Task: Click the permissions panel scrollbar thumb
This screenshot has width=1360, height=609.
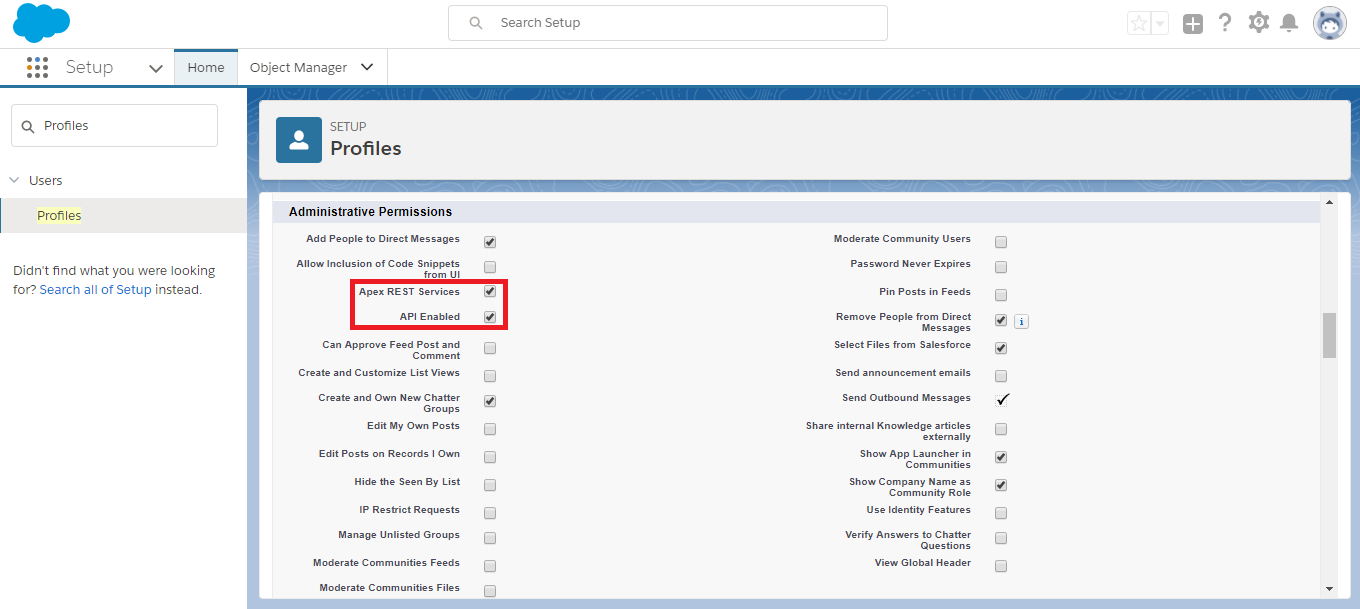Action: 1329,335
